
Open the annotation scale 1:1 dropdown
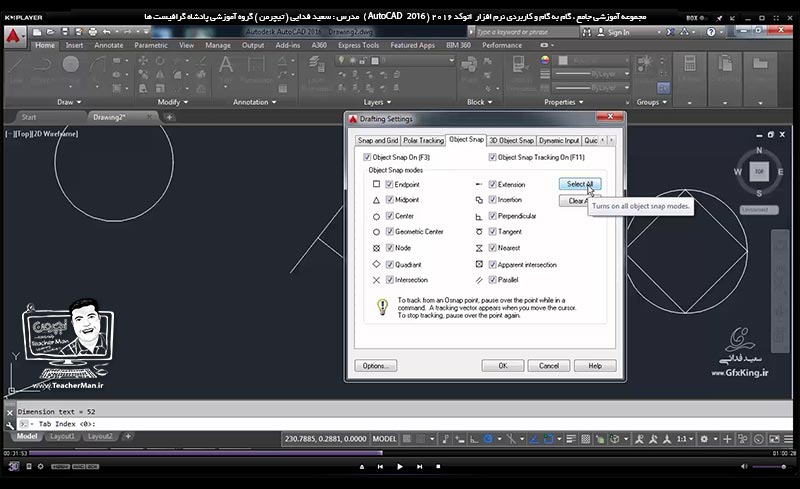point(685,439)
